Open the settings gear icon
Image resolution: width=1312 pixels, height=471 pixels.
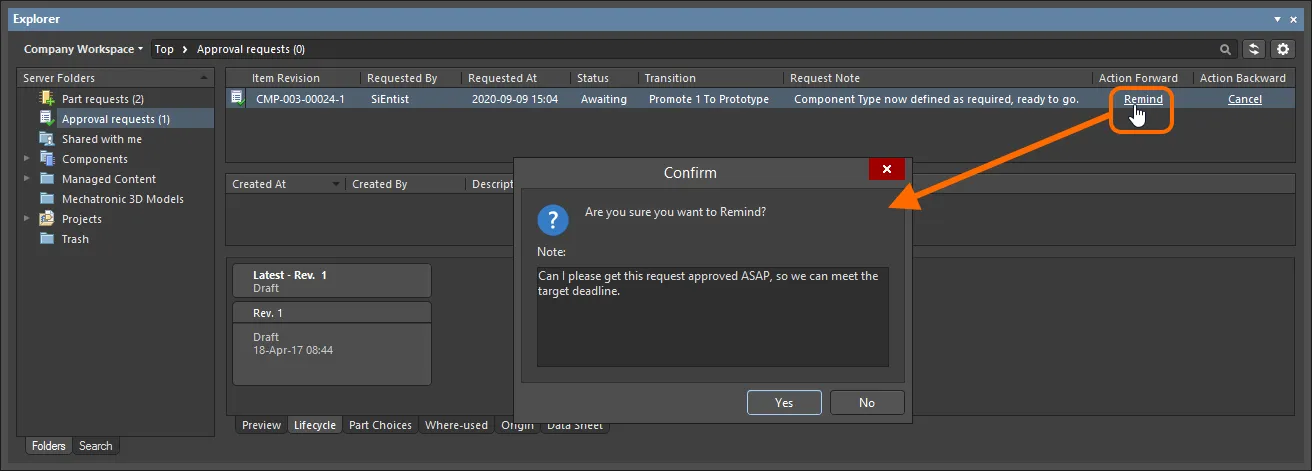click(x=1282, y=49)
